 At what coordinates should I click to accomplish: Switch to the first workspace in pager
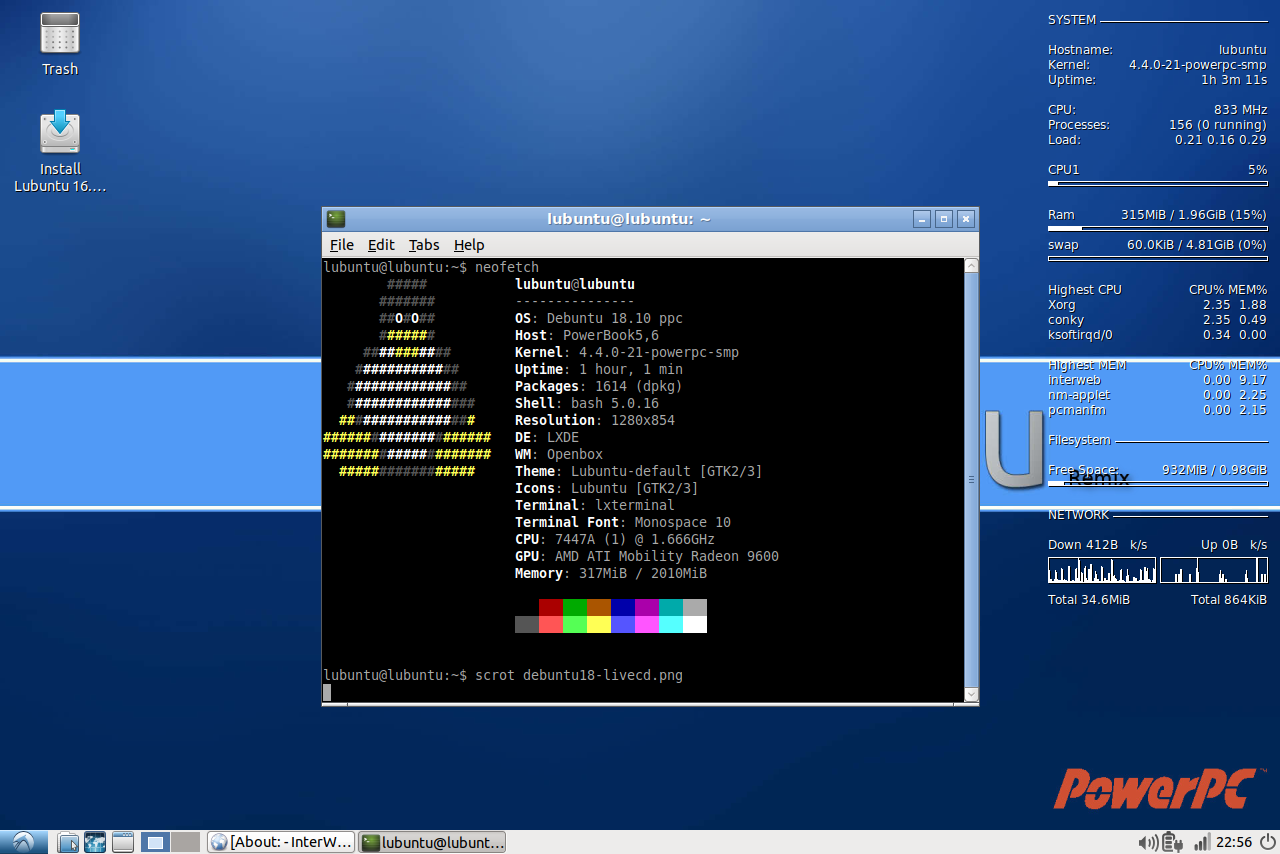155,842
